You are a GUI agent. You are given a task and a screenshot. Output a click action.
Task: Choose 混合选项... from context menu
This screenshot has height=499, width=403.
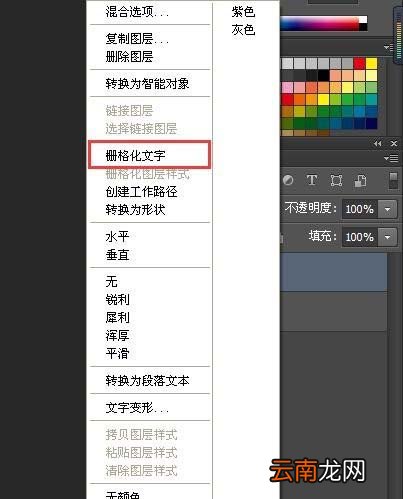pyautogui.click(x=137, y=12)
